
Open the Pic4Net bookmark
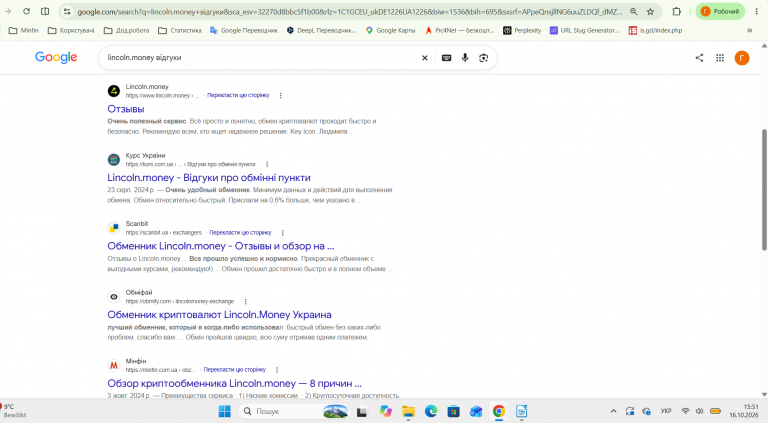point(459,30)
